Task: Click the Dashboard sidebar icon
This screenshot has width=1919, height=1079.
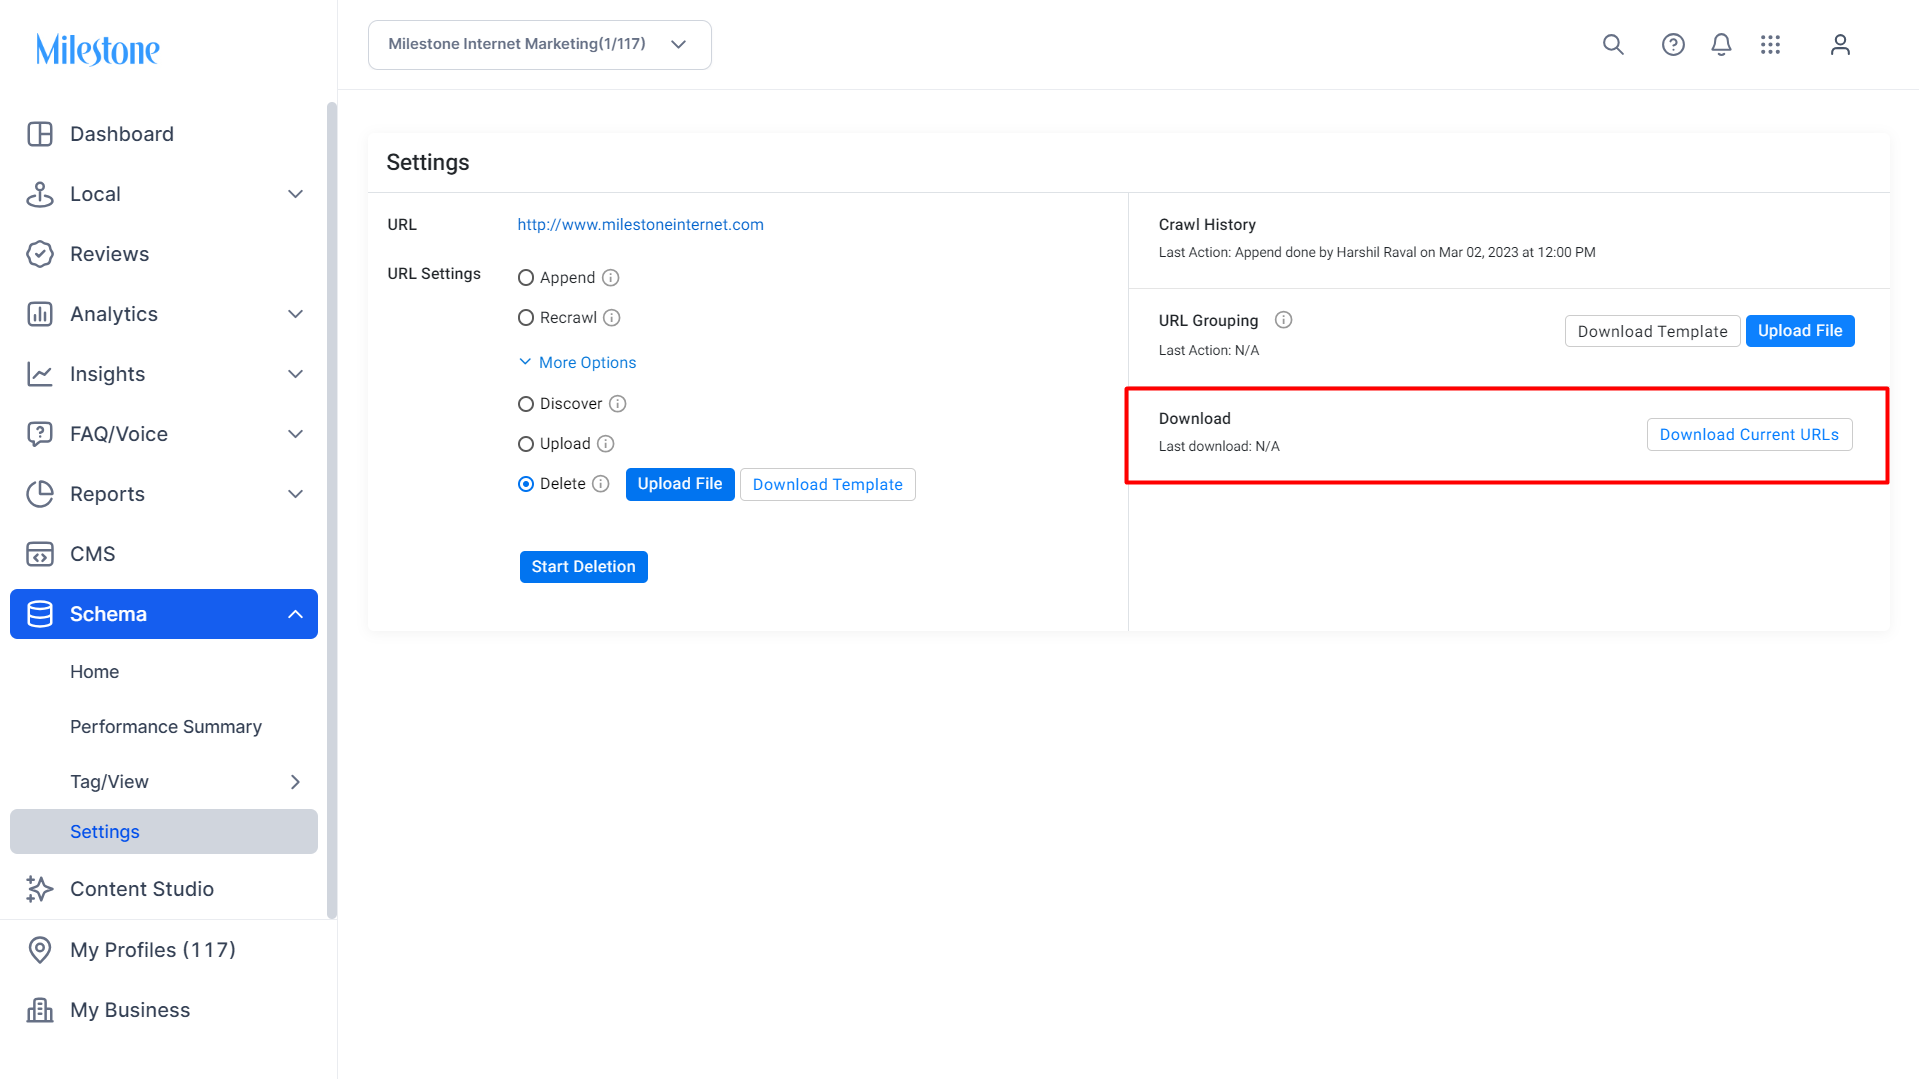Action: pos(40,134)
